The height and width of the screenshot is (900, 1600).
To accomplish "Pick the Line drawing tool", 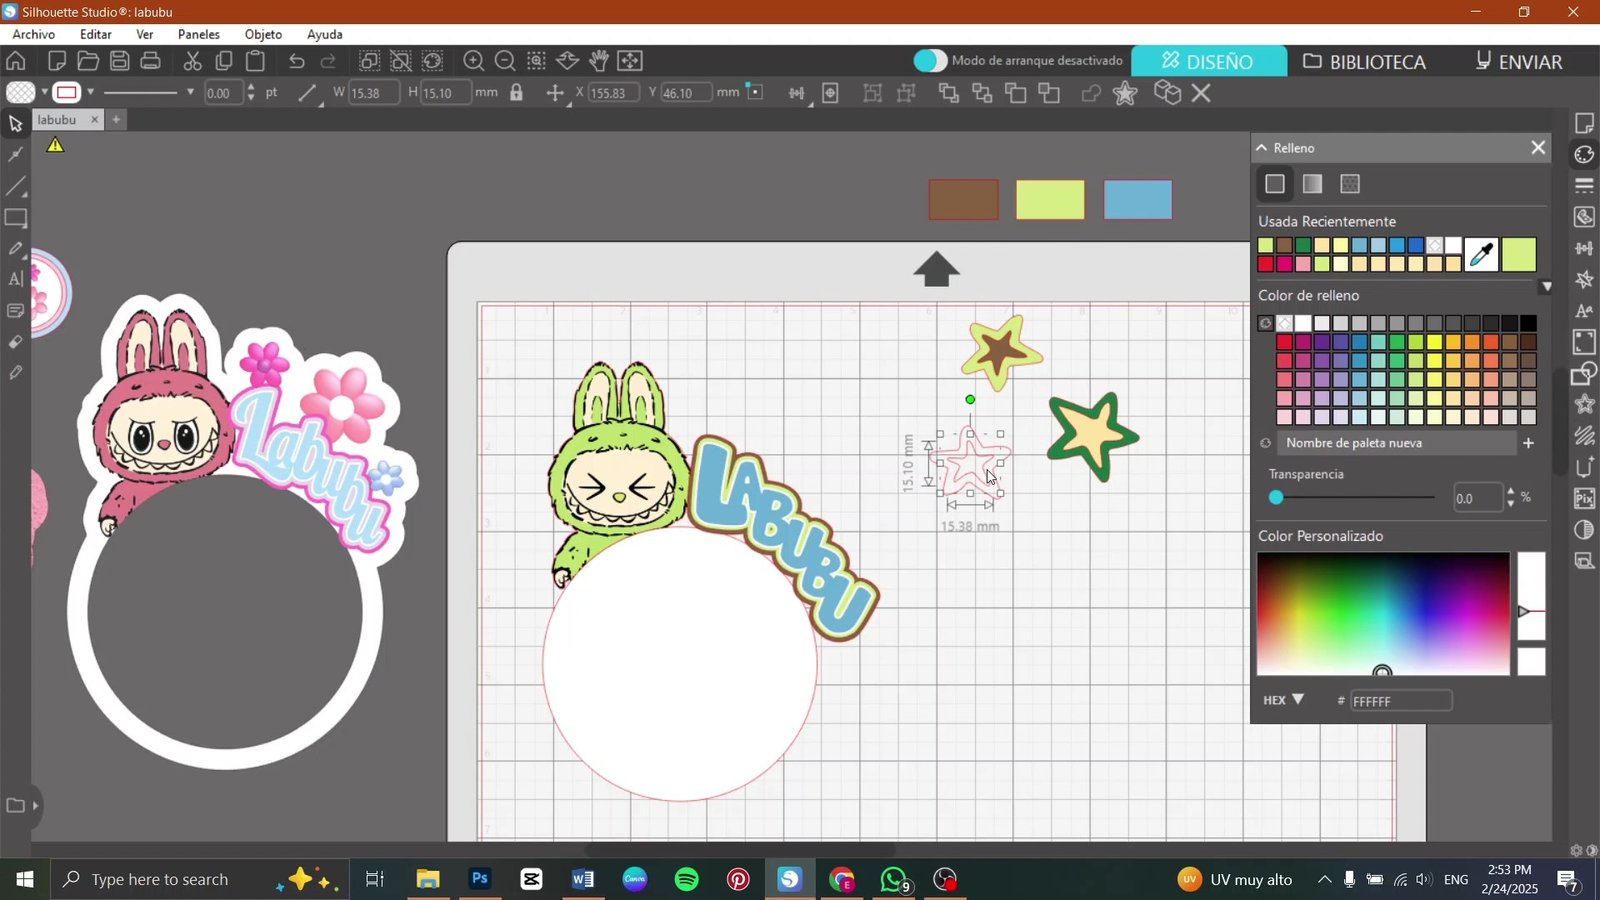I will [15, 186].
